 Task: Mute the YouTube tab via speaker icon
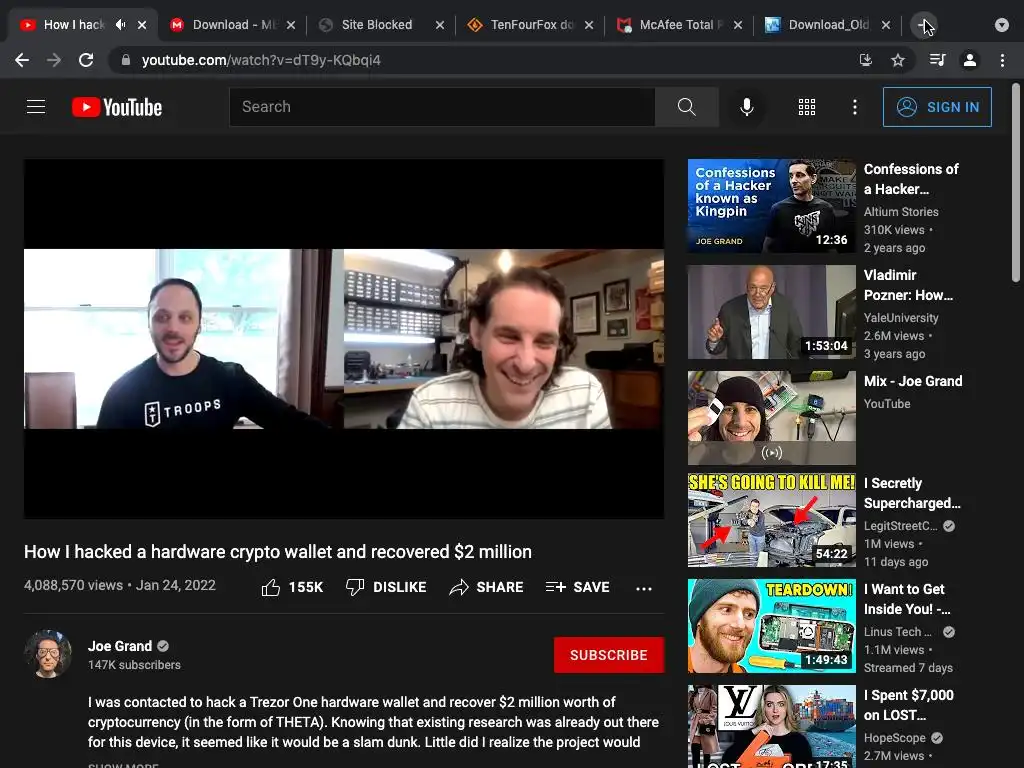[121, 25]
